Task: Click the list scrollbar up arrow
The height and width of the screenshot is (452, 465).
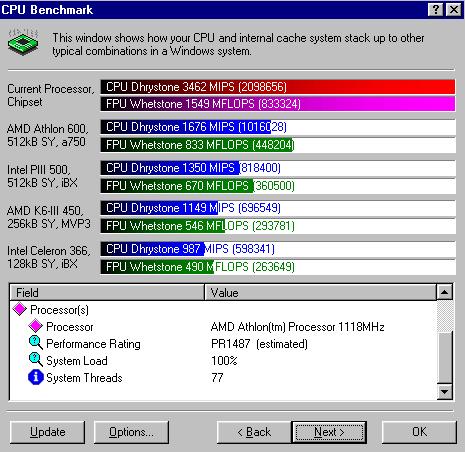Action: click(444, 292)
